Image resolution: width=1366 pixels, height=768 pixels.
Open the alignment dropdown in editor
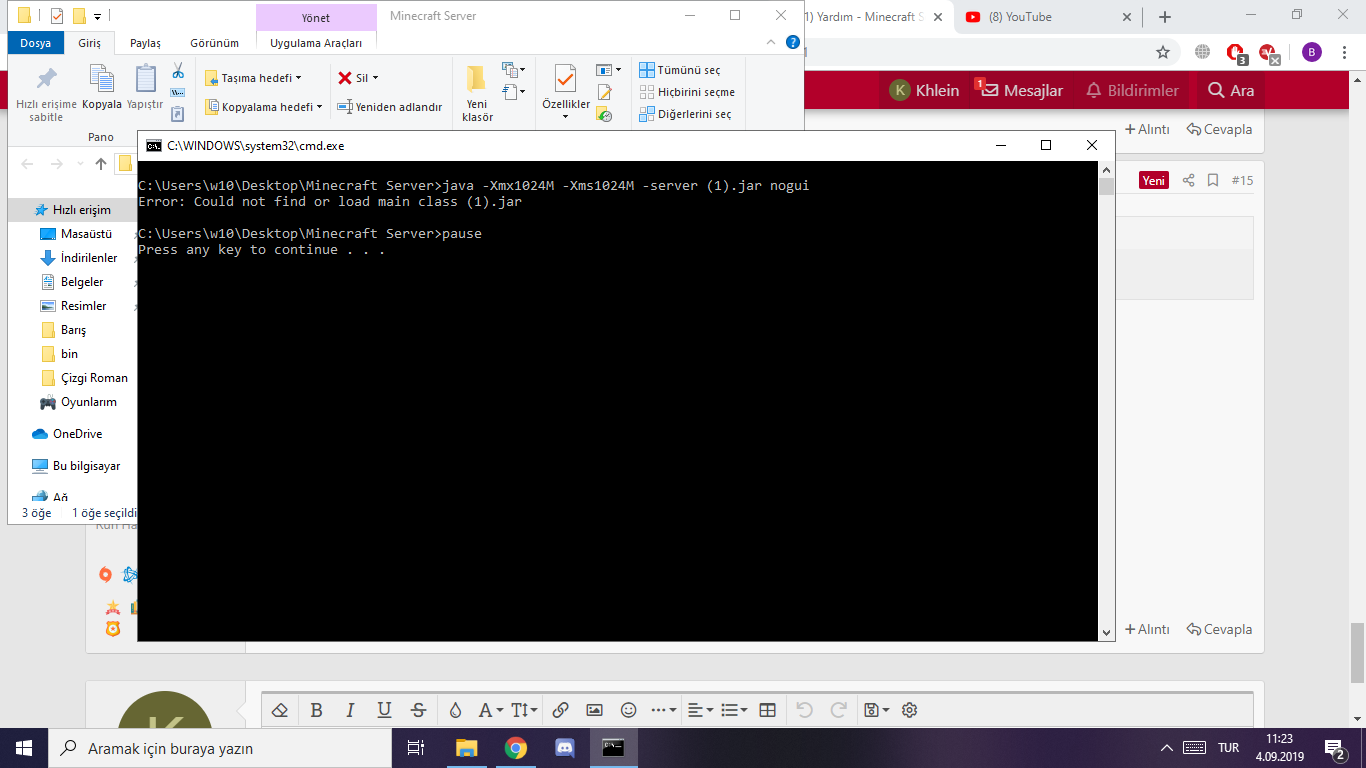[x=702, y=710]
